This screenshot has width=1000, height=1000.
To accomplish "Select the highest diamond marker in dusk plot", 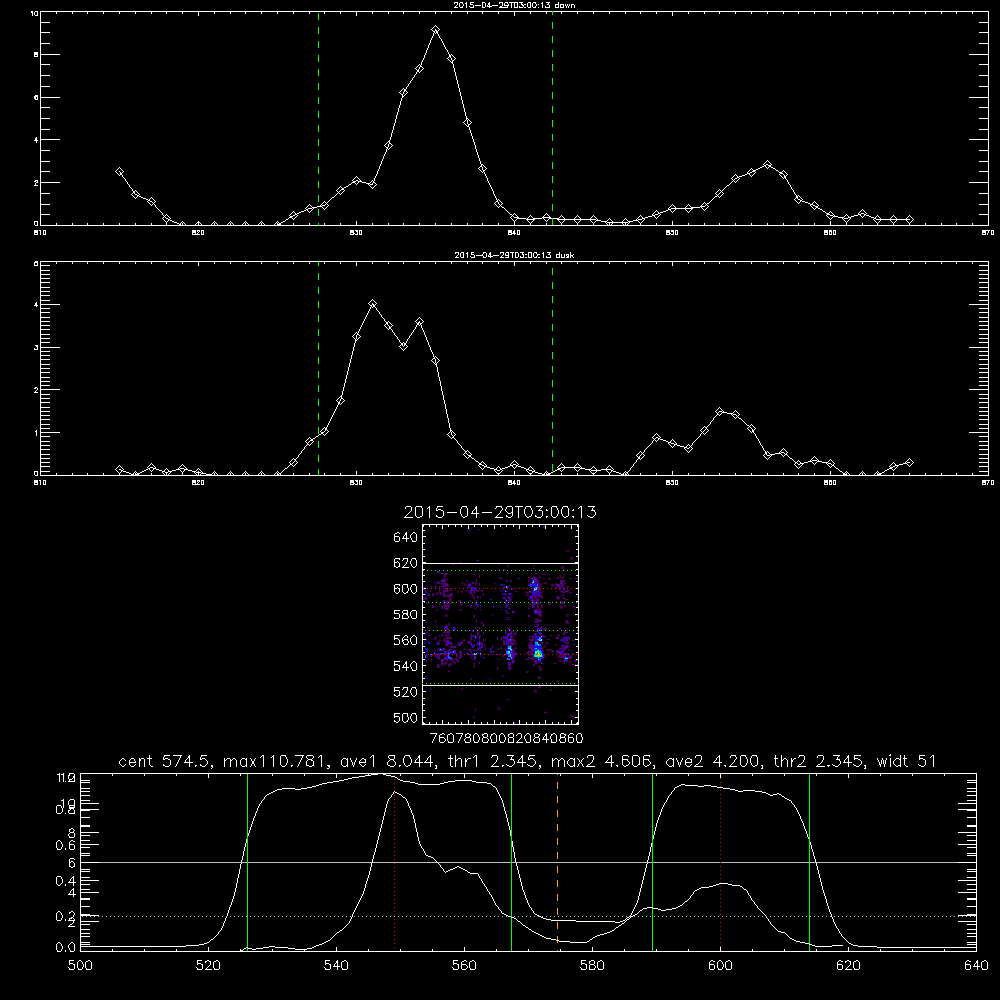I will coord(372,304).
